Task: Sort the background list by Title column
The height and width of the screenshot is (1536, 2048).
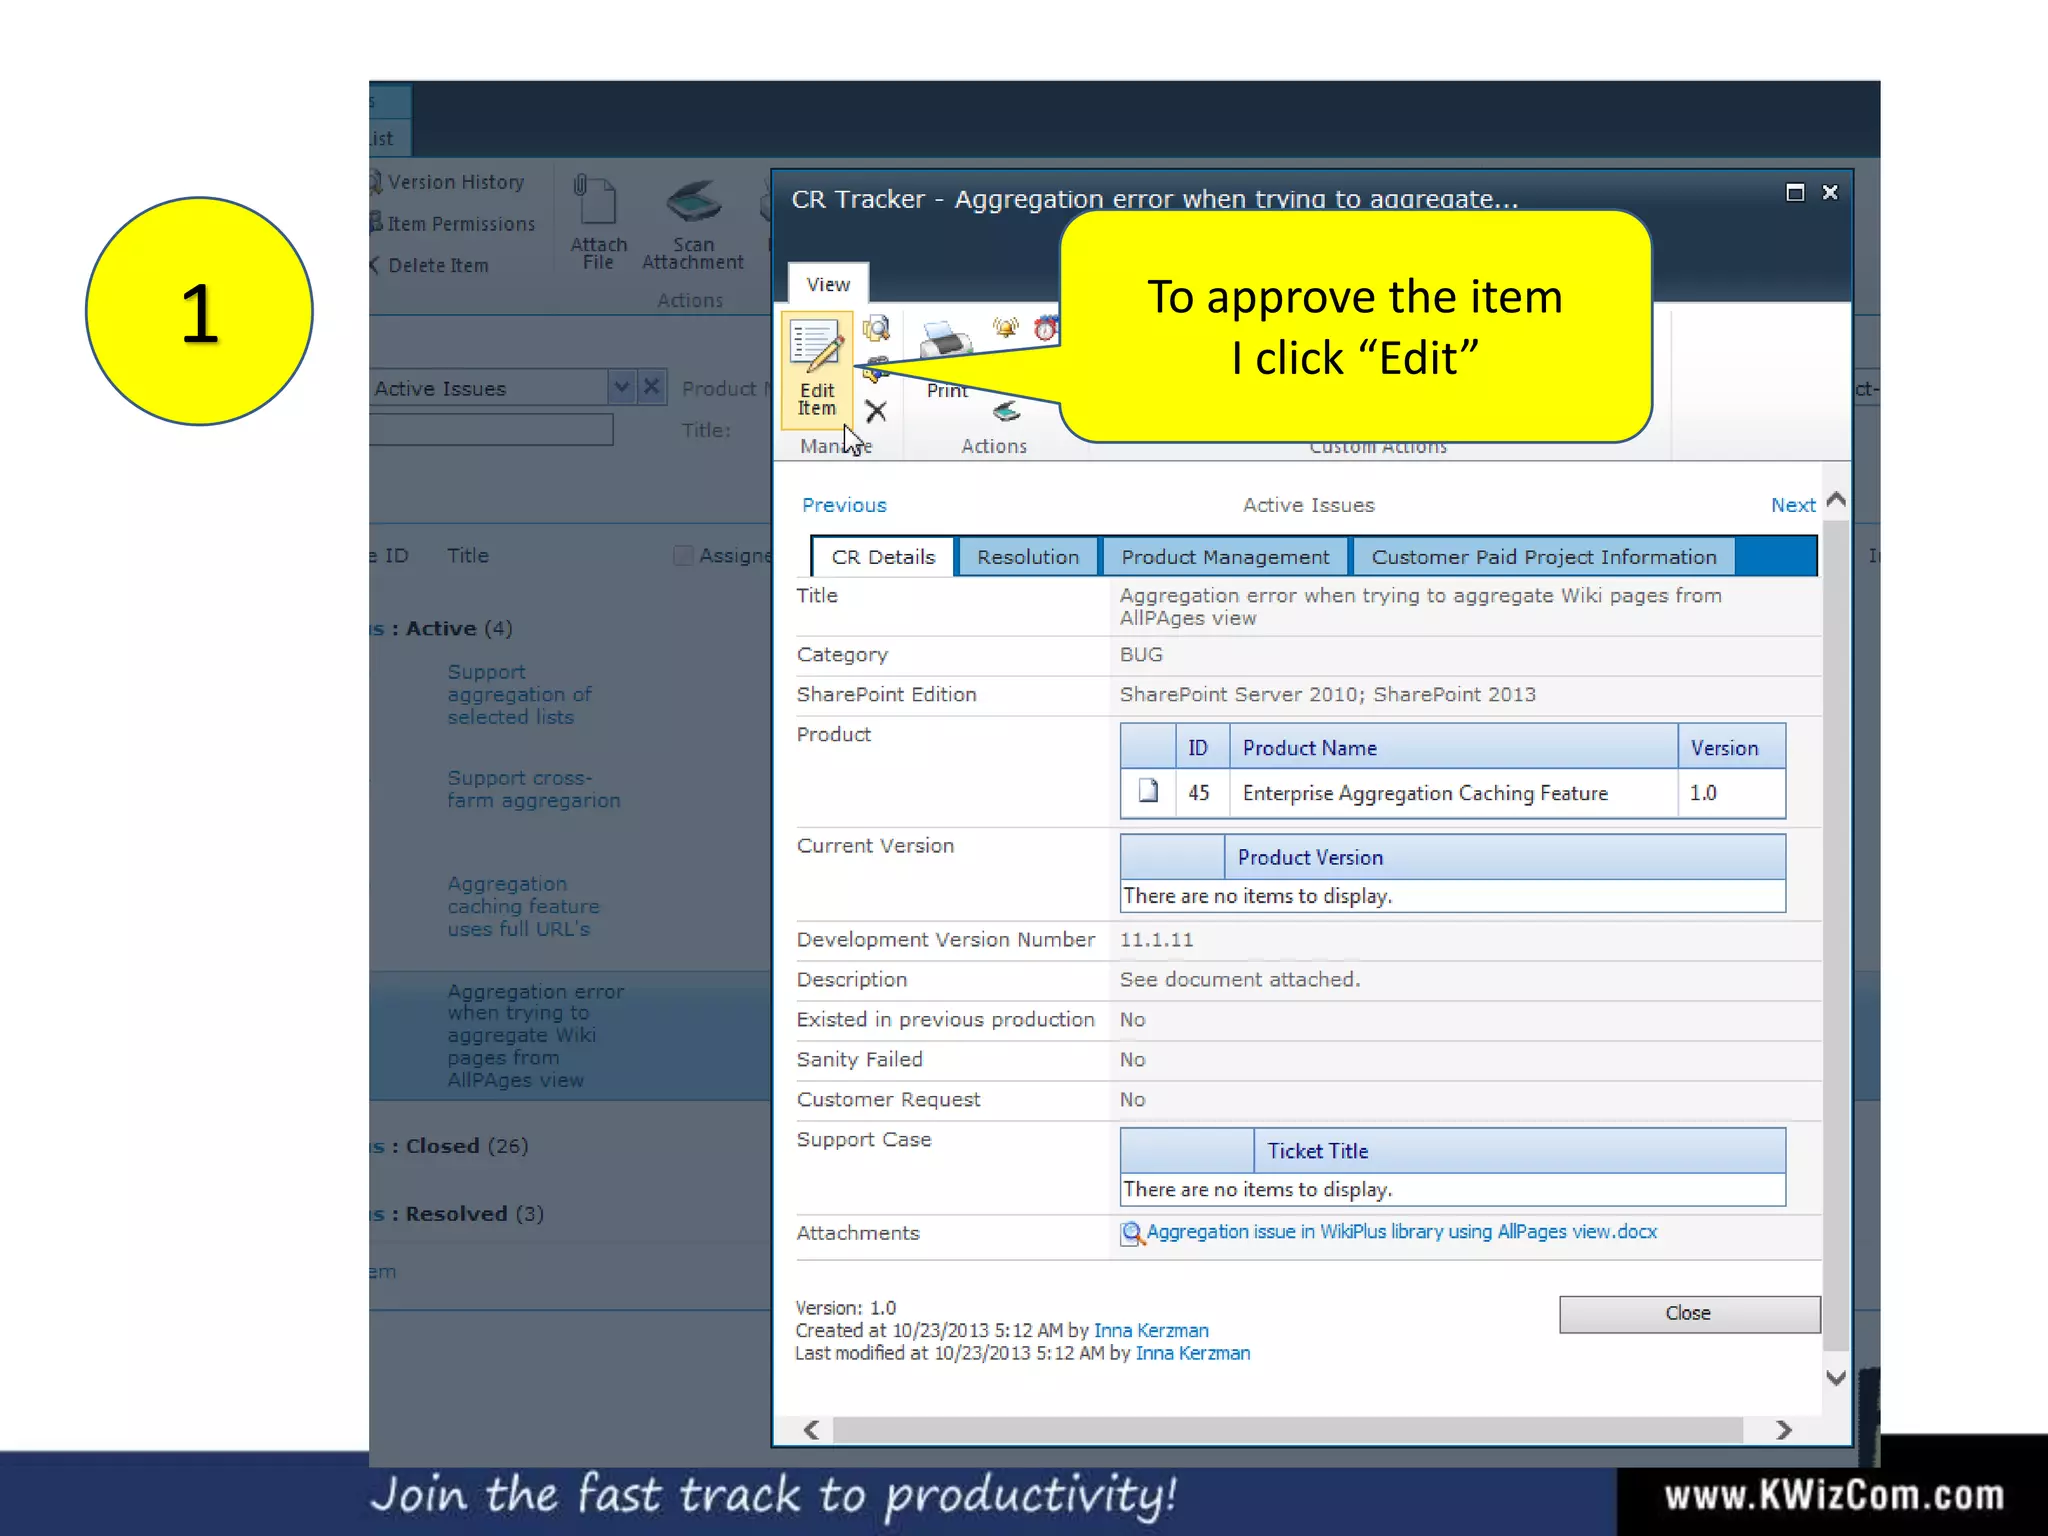Action: tap(468, 555)
